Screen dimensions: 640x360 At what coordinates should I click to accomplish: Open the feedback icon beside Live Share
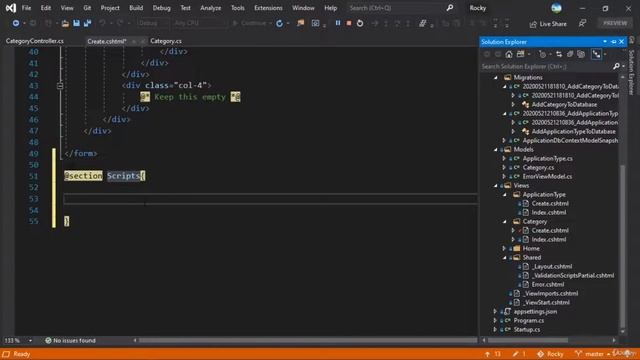(582, 24)
